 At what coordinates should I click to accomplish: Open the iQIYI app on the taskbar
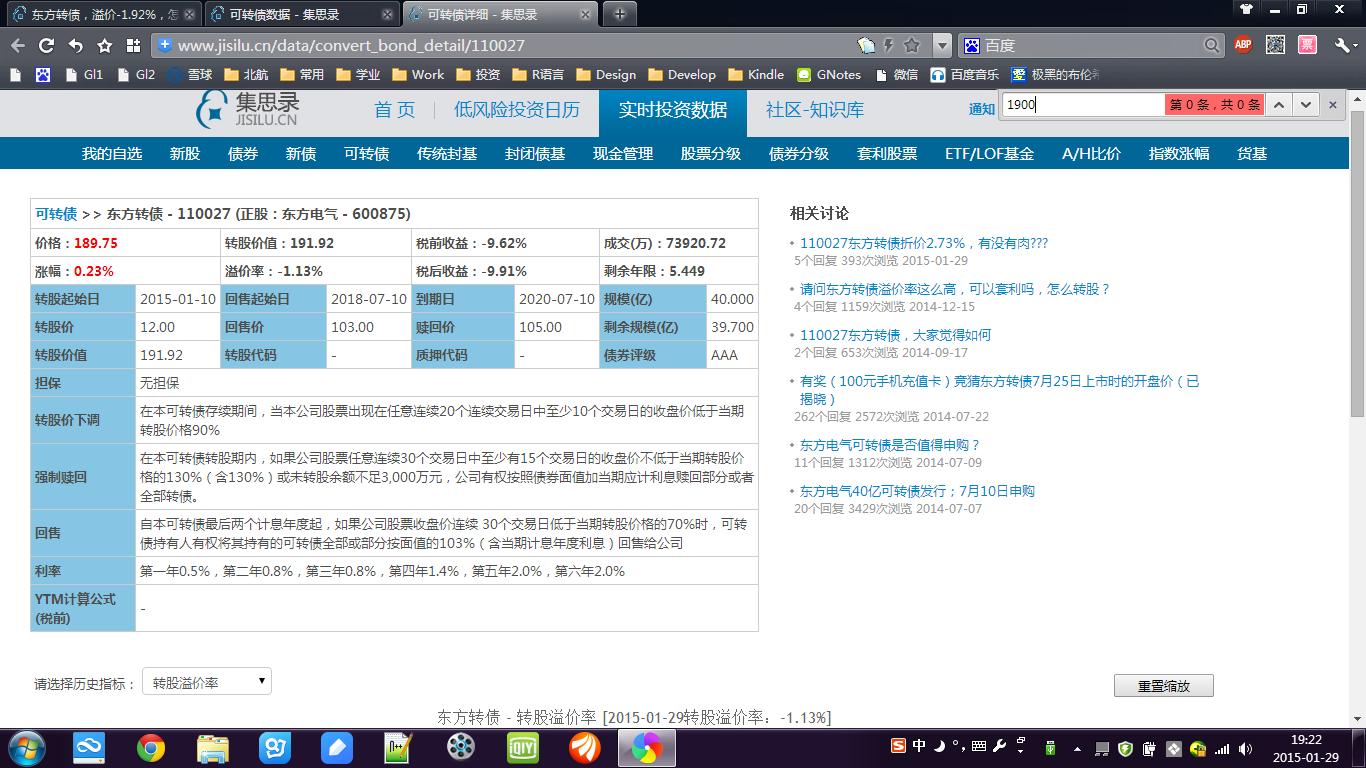(x=523, y=748)
